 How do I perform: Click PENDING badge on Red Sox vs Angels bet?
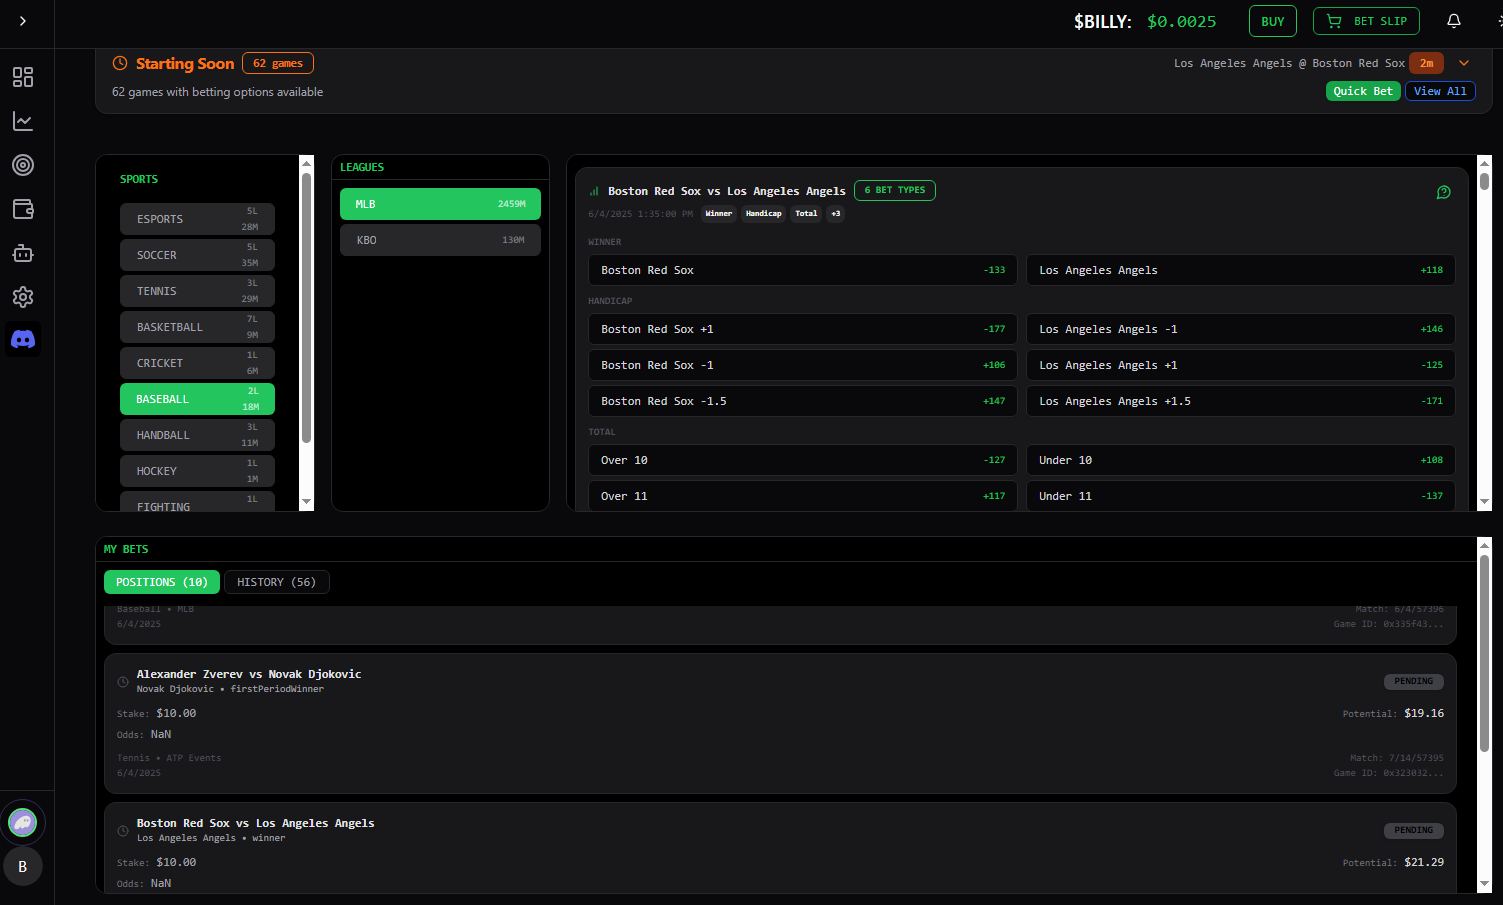pos(1414,830)
